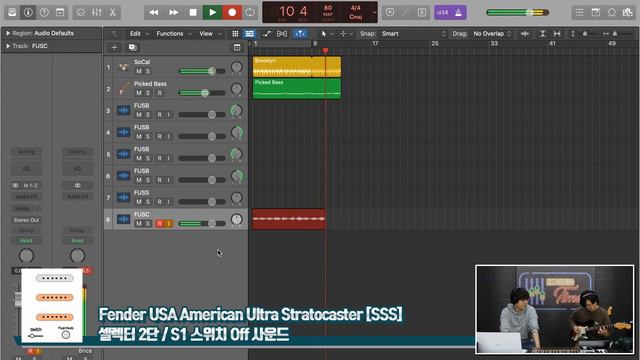Toggle the Count-in 1234 button
The image size is (640, 360).
tap(442, 13)
